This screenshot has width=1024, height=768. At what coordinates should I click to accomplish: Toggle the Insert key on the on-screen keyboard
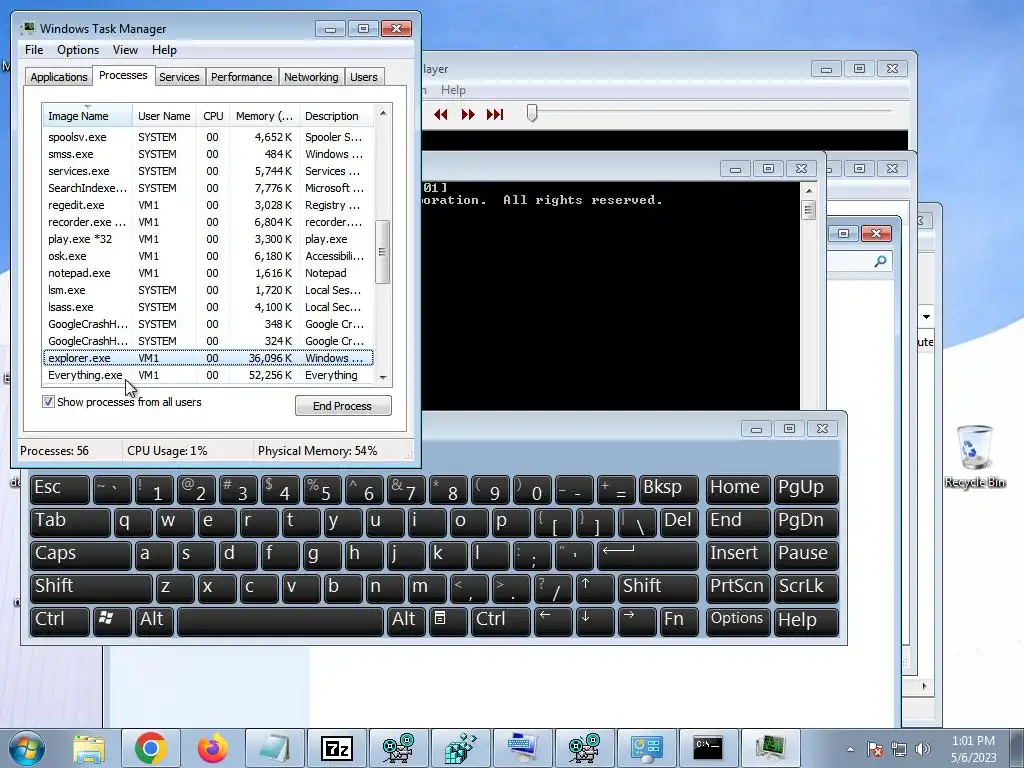[x=738, y=555]
